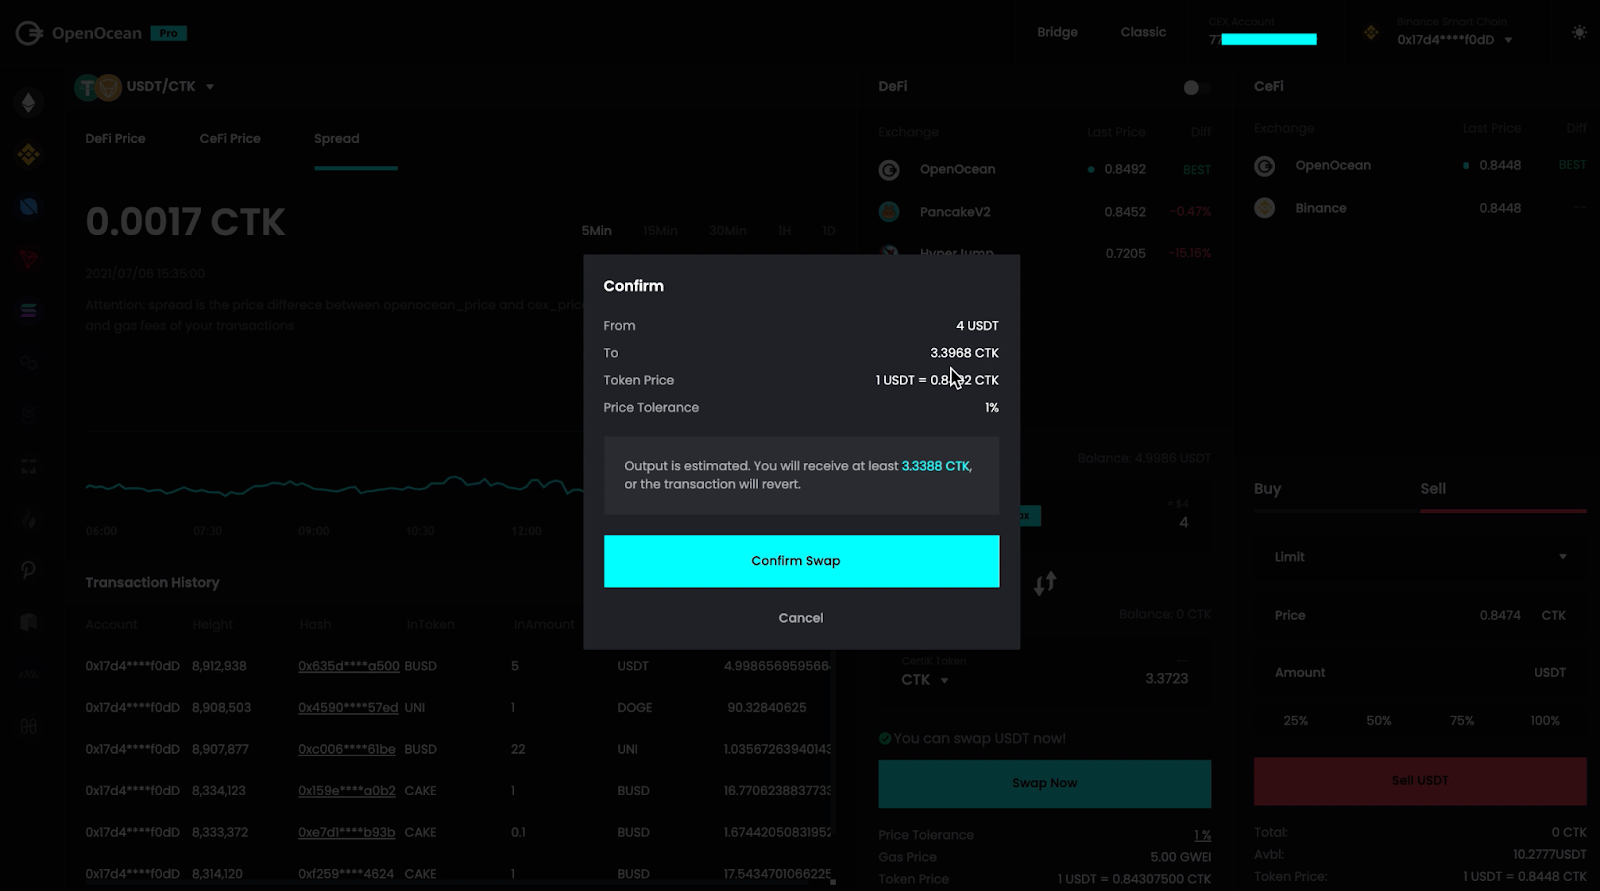Set sell amount to 75%
Image resolution: width=1600 pixels, height=891 pixels.
[1461, 721]
